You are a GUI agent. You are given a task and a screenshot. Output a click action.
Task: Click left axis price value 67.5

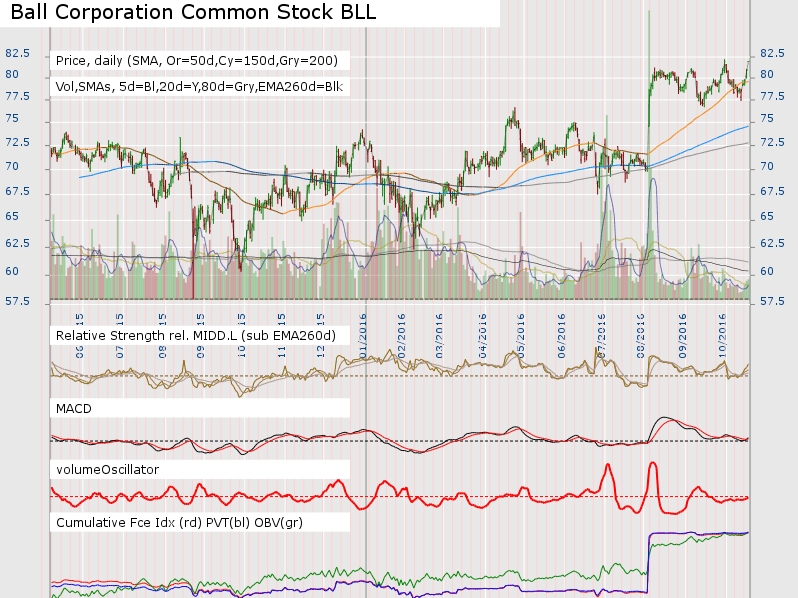[18, 191]
